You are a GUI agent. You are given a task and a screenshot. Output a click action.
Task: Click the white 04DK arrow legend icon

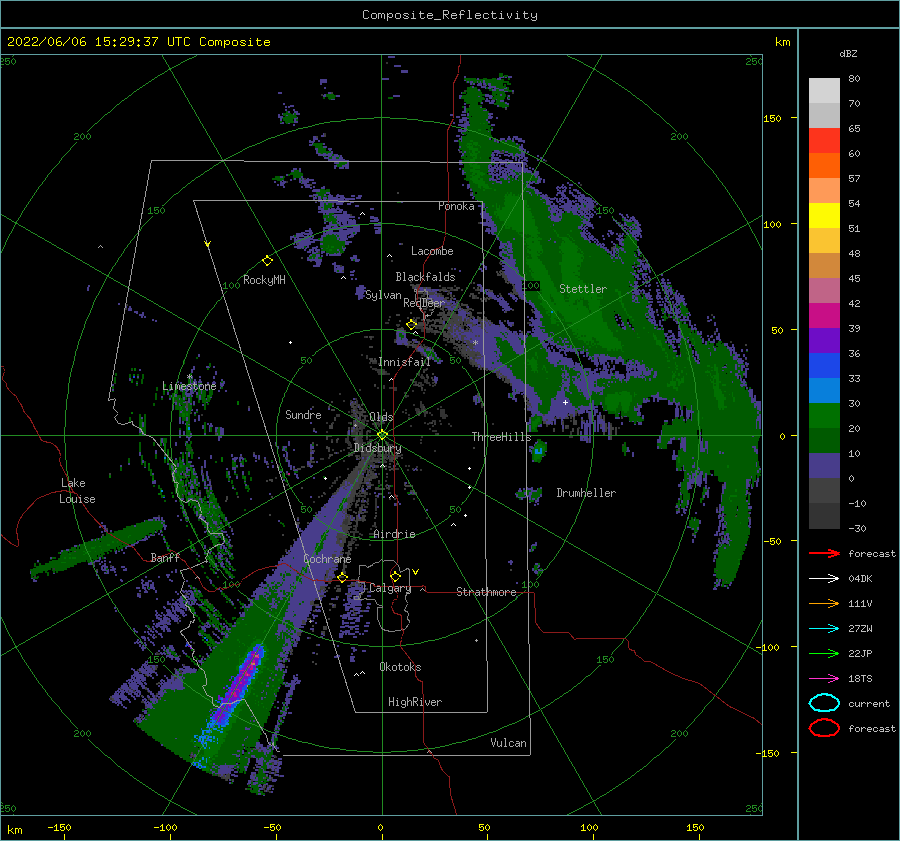824,579
